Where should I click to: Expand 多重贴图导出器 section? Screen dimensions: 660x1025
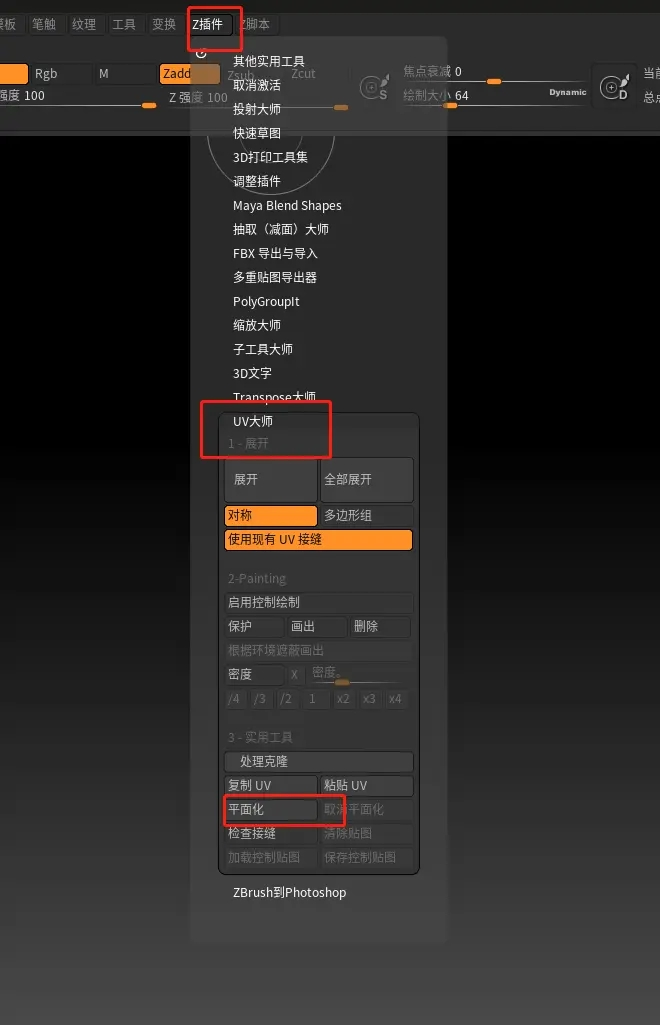[x=274, y=278]
